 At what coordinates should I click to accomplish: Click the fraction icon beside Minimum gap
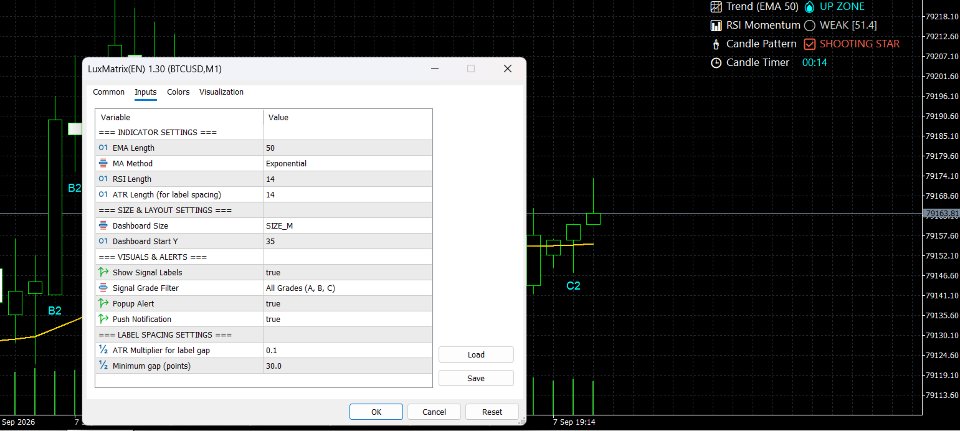(103, 366)
